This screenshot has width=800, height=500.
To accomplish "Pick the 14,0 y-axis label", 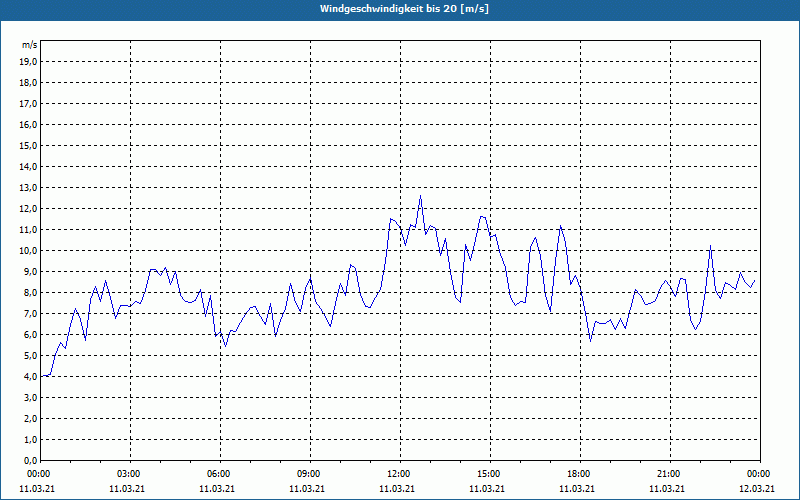I will click(x=27, y=166).
